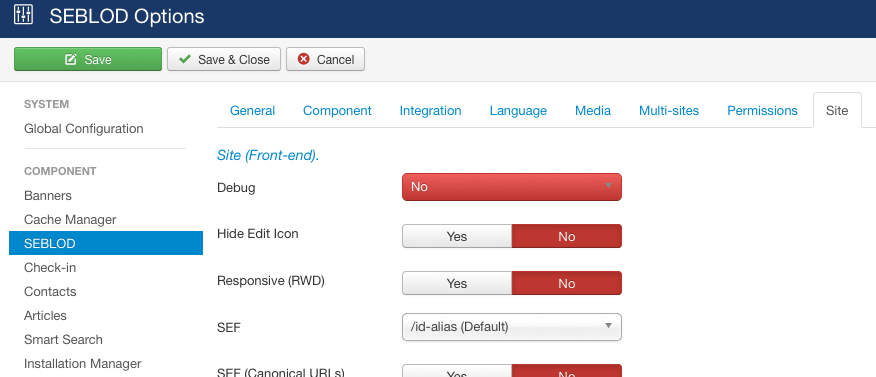The height and width of the screenshot is (377, 876).
Task: Click the Site (Front-end) heading text
Action: tap(268, 155)
